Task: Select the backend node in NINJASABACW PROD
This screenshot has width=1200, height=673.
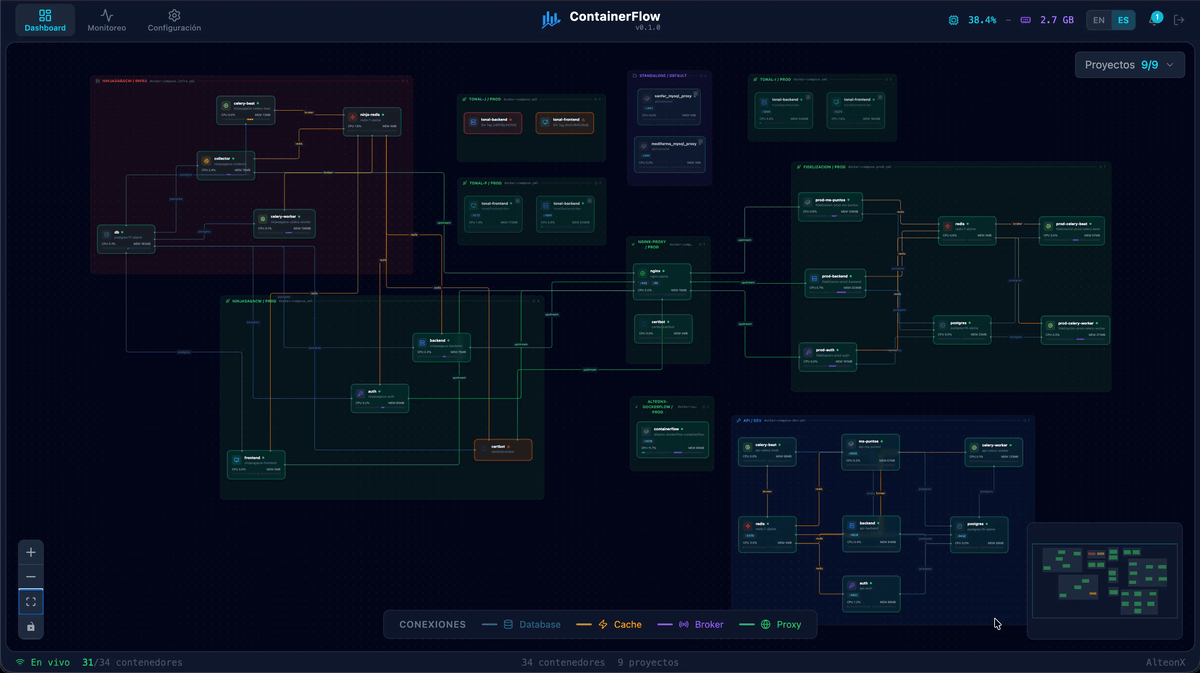Action: [441, 347]
